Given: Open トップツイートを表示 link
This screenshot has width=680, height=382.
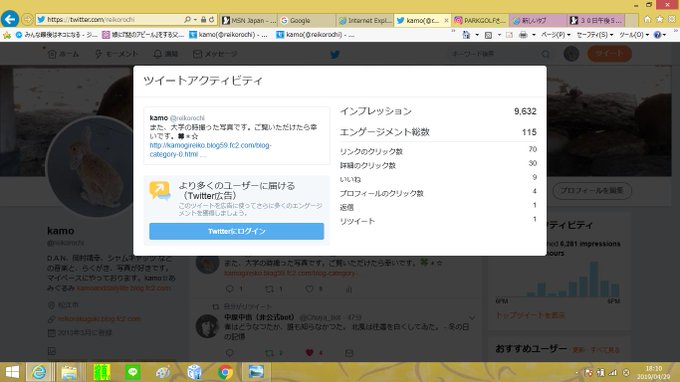Looking at the screenshot, I should [530, 315].
